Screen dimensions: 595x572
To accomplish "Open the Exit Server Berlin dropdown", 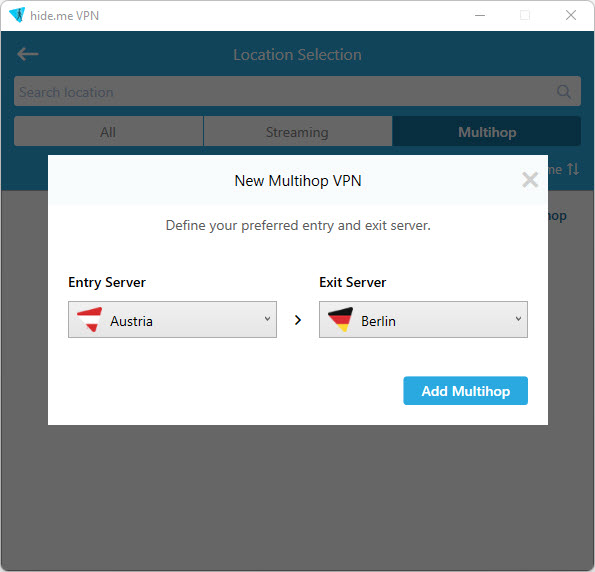I will (x=423, y=320).
